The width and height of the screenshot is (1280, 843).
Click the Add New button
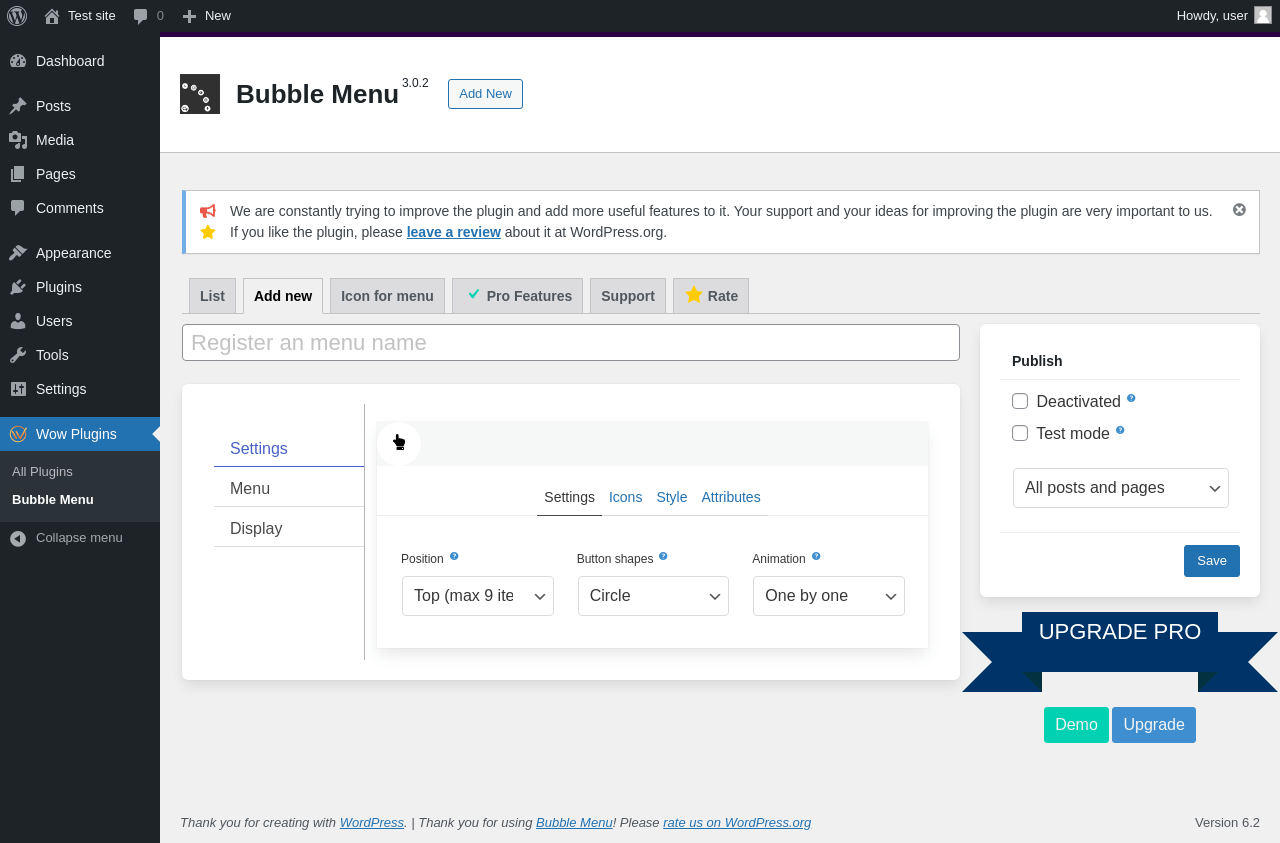tap(485, 94)
